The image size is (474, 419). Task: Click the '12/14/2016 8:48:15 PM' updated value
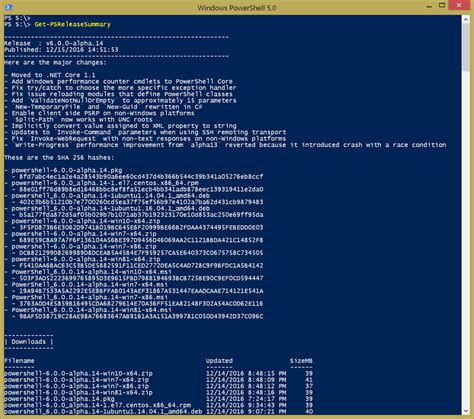246,373
